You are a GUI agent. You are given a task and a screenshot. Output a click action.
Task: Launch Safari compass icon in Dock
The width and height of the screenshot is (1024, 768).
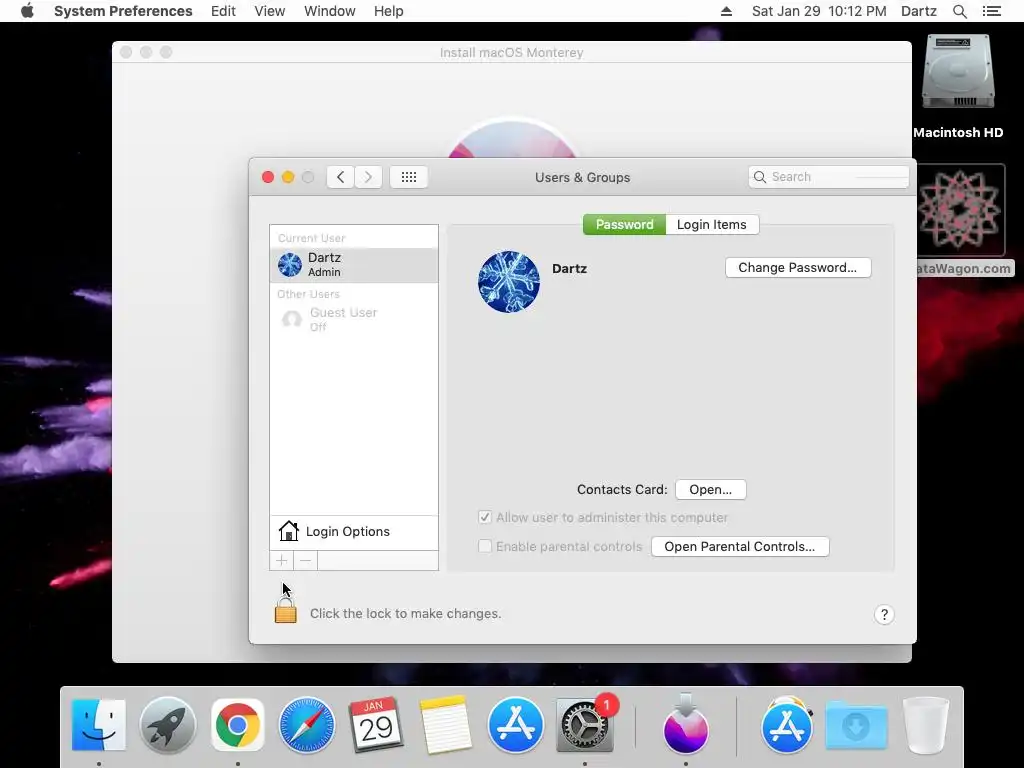click(x=307, y=725)
